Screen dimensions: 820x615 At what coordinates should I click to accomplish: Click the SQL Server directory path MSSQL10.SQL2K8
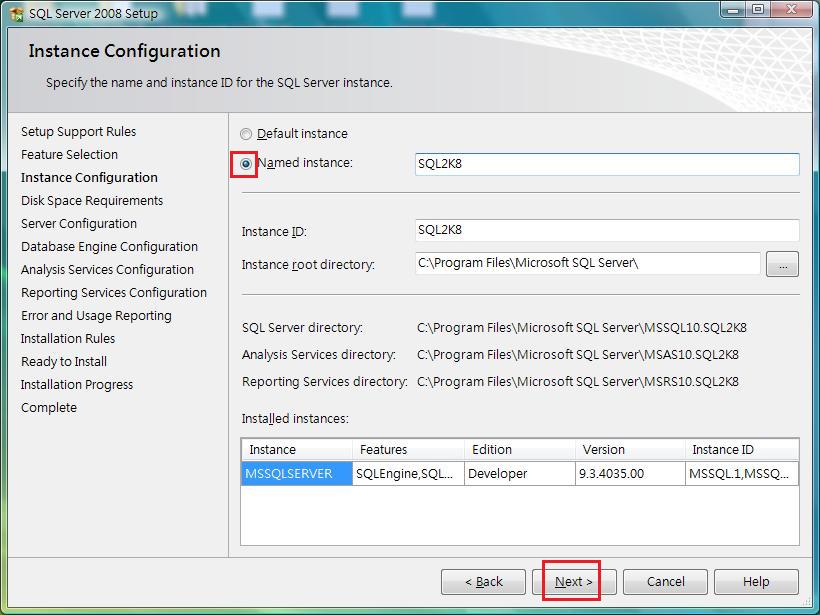[582, 328]
